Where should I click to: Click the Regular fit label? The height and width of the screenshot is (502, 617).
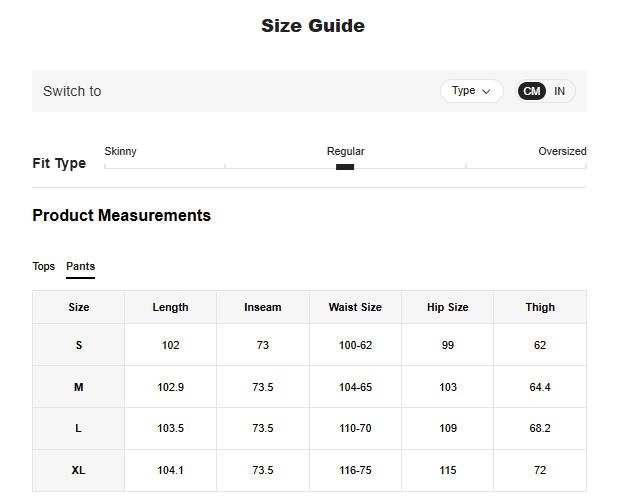coord(345,151)
